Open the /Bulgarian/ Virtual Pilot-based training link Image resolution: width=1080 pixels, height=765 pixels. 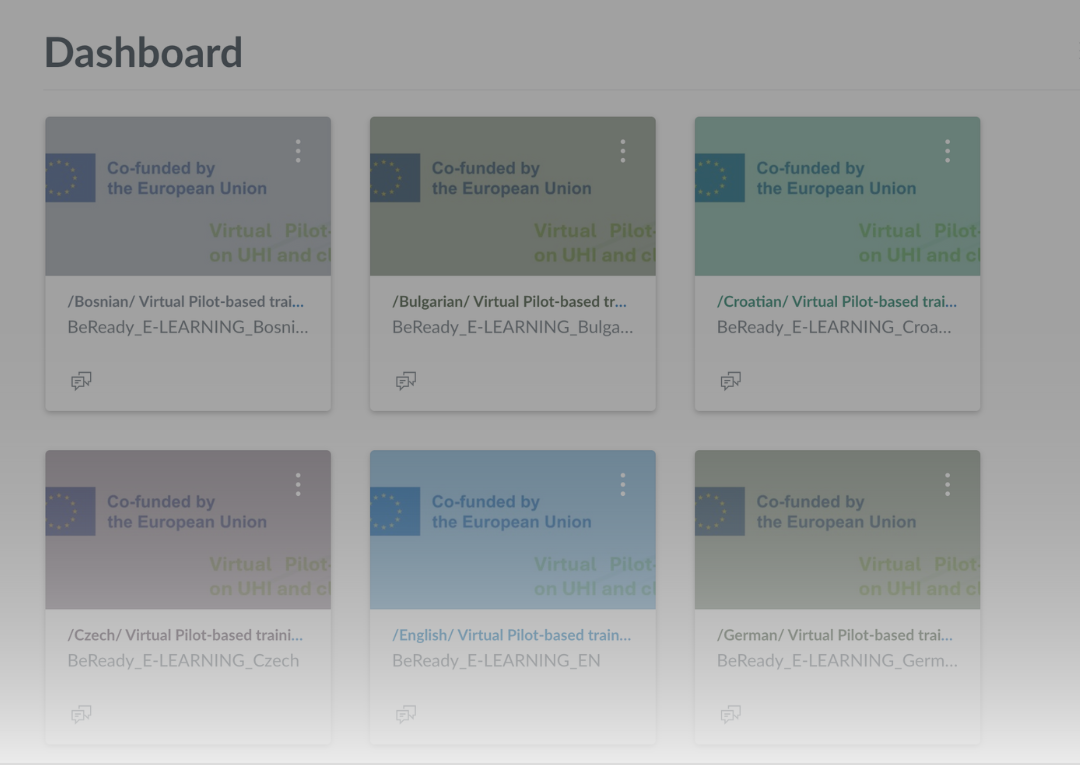(x=510, y=301)
